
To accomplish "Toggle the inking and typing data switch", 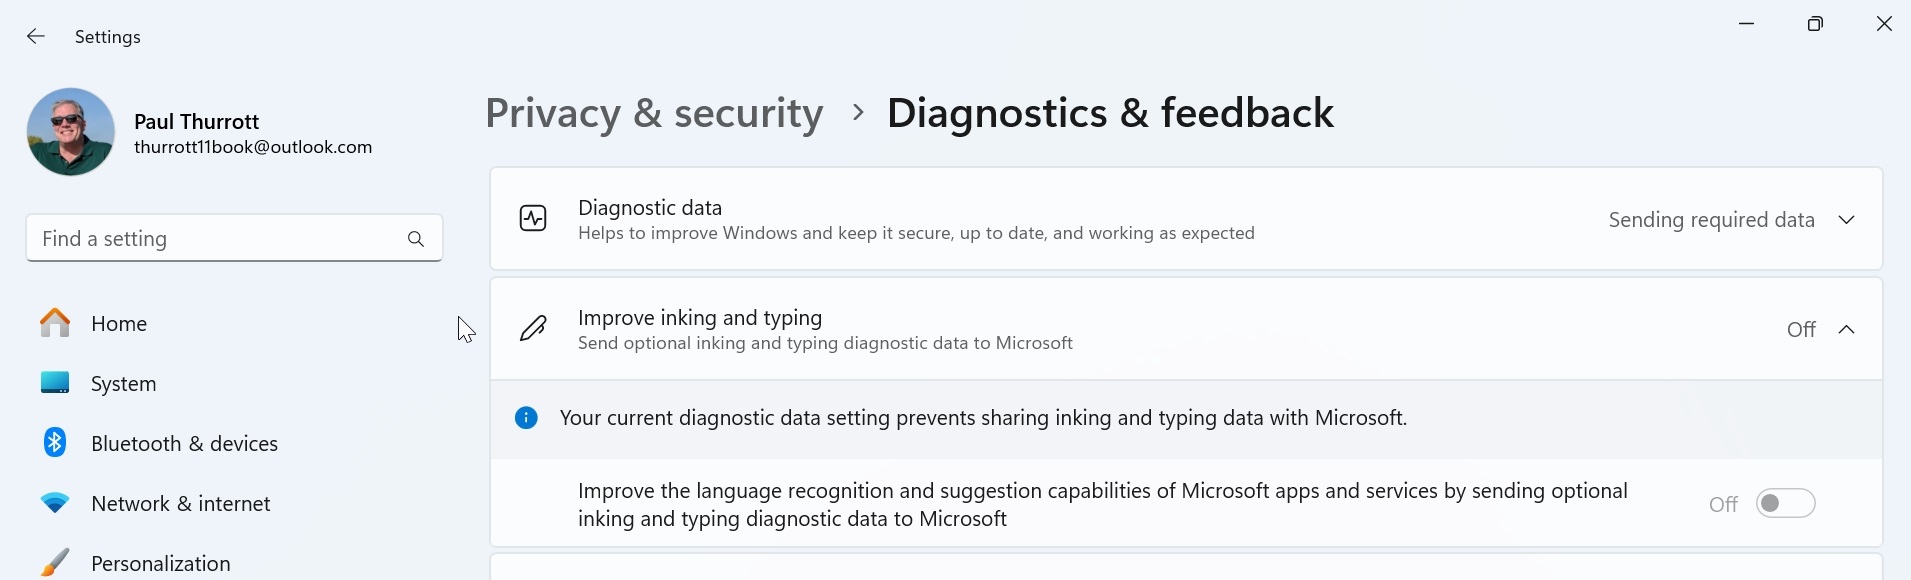I will 1785,504.
